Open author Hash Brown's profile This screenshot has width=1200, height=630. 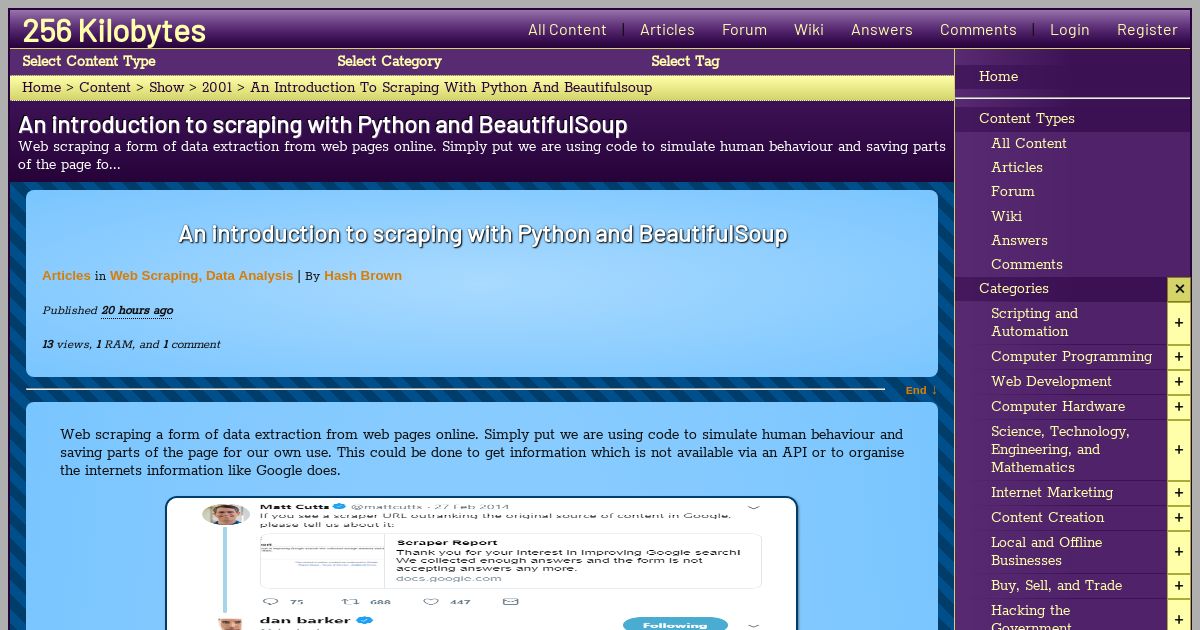tap(363, 276)
